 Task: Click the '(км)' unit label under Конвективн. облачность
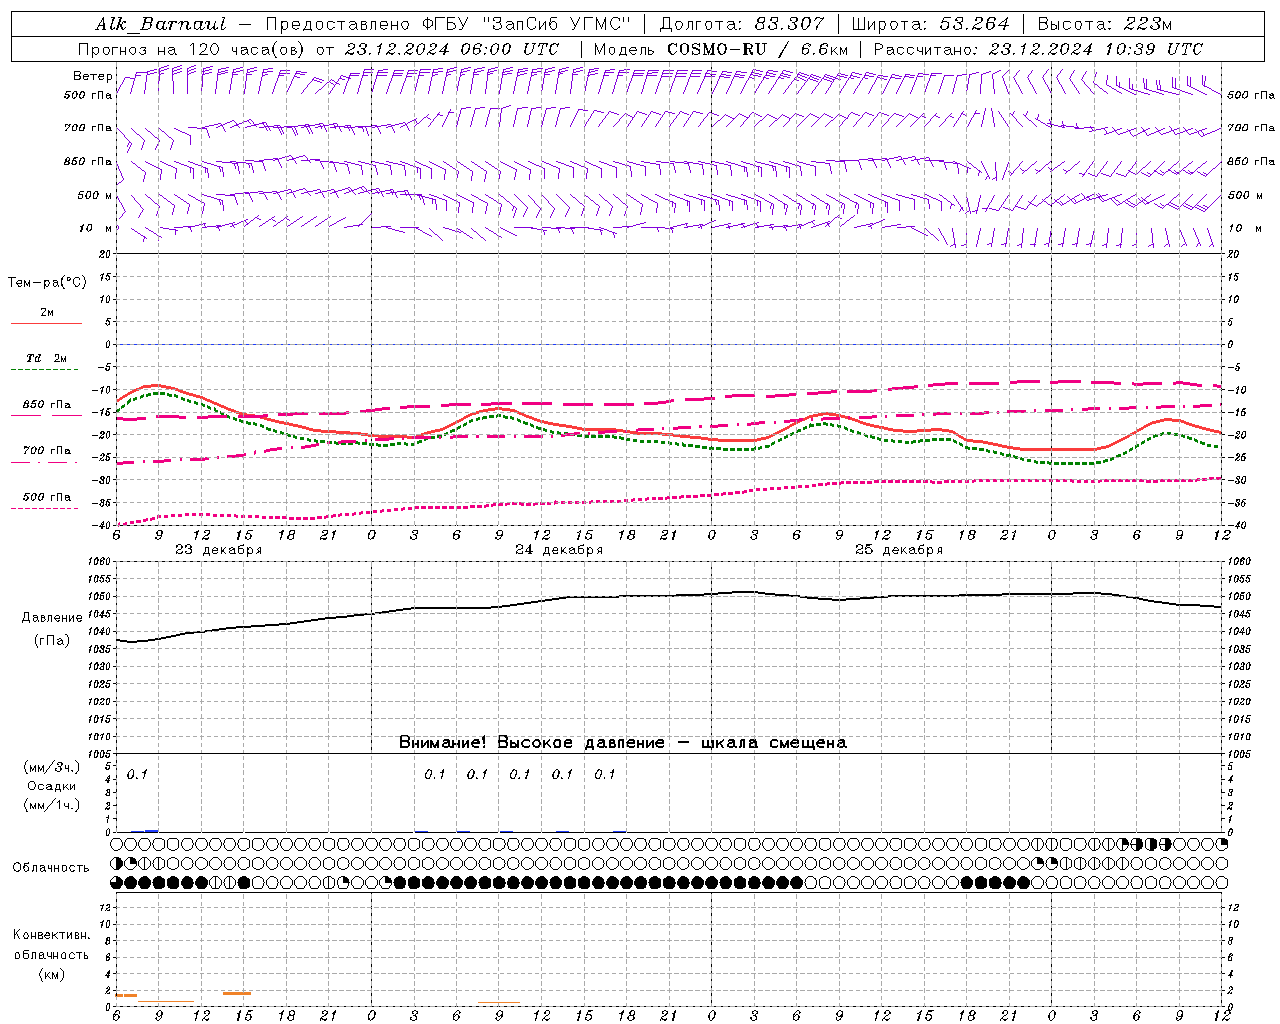pos(52,974)
